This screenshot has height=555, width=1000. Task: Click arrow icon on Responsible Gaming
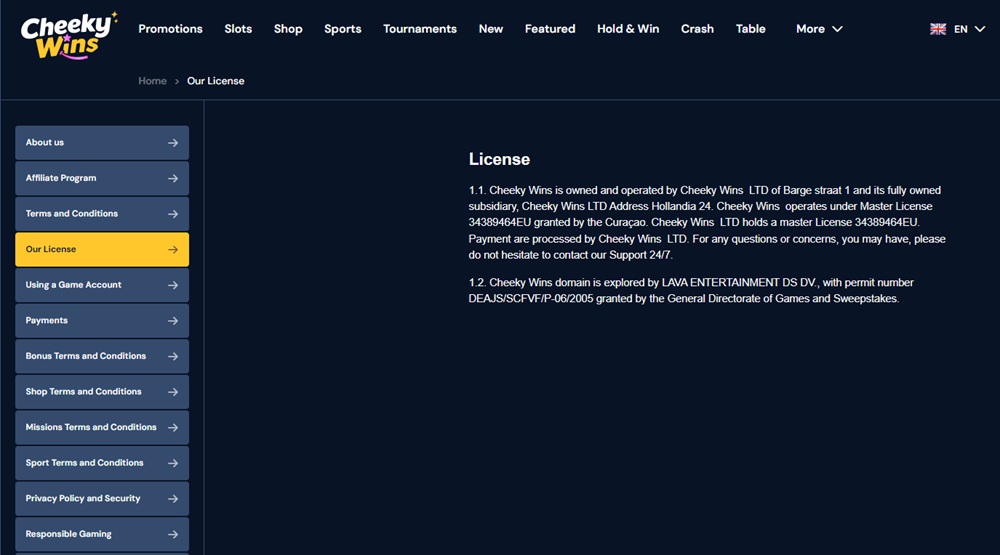[173, 535]
